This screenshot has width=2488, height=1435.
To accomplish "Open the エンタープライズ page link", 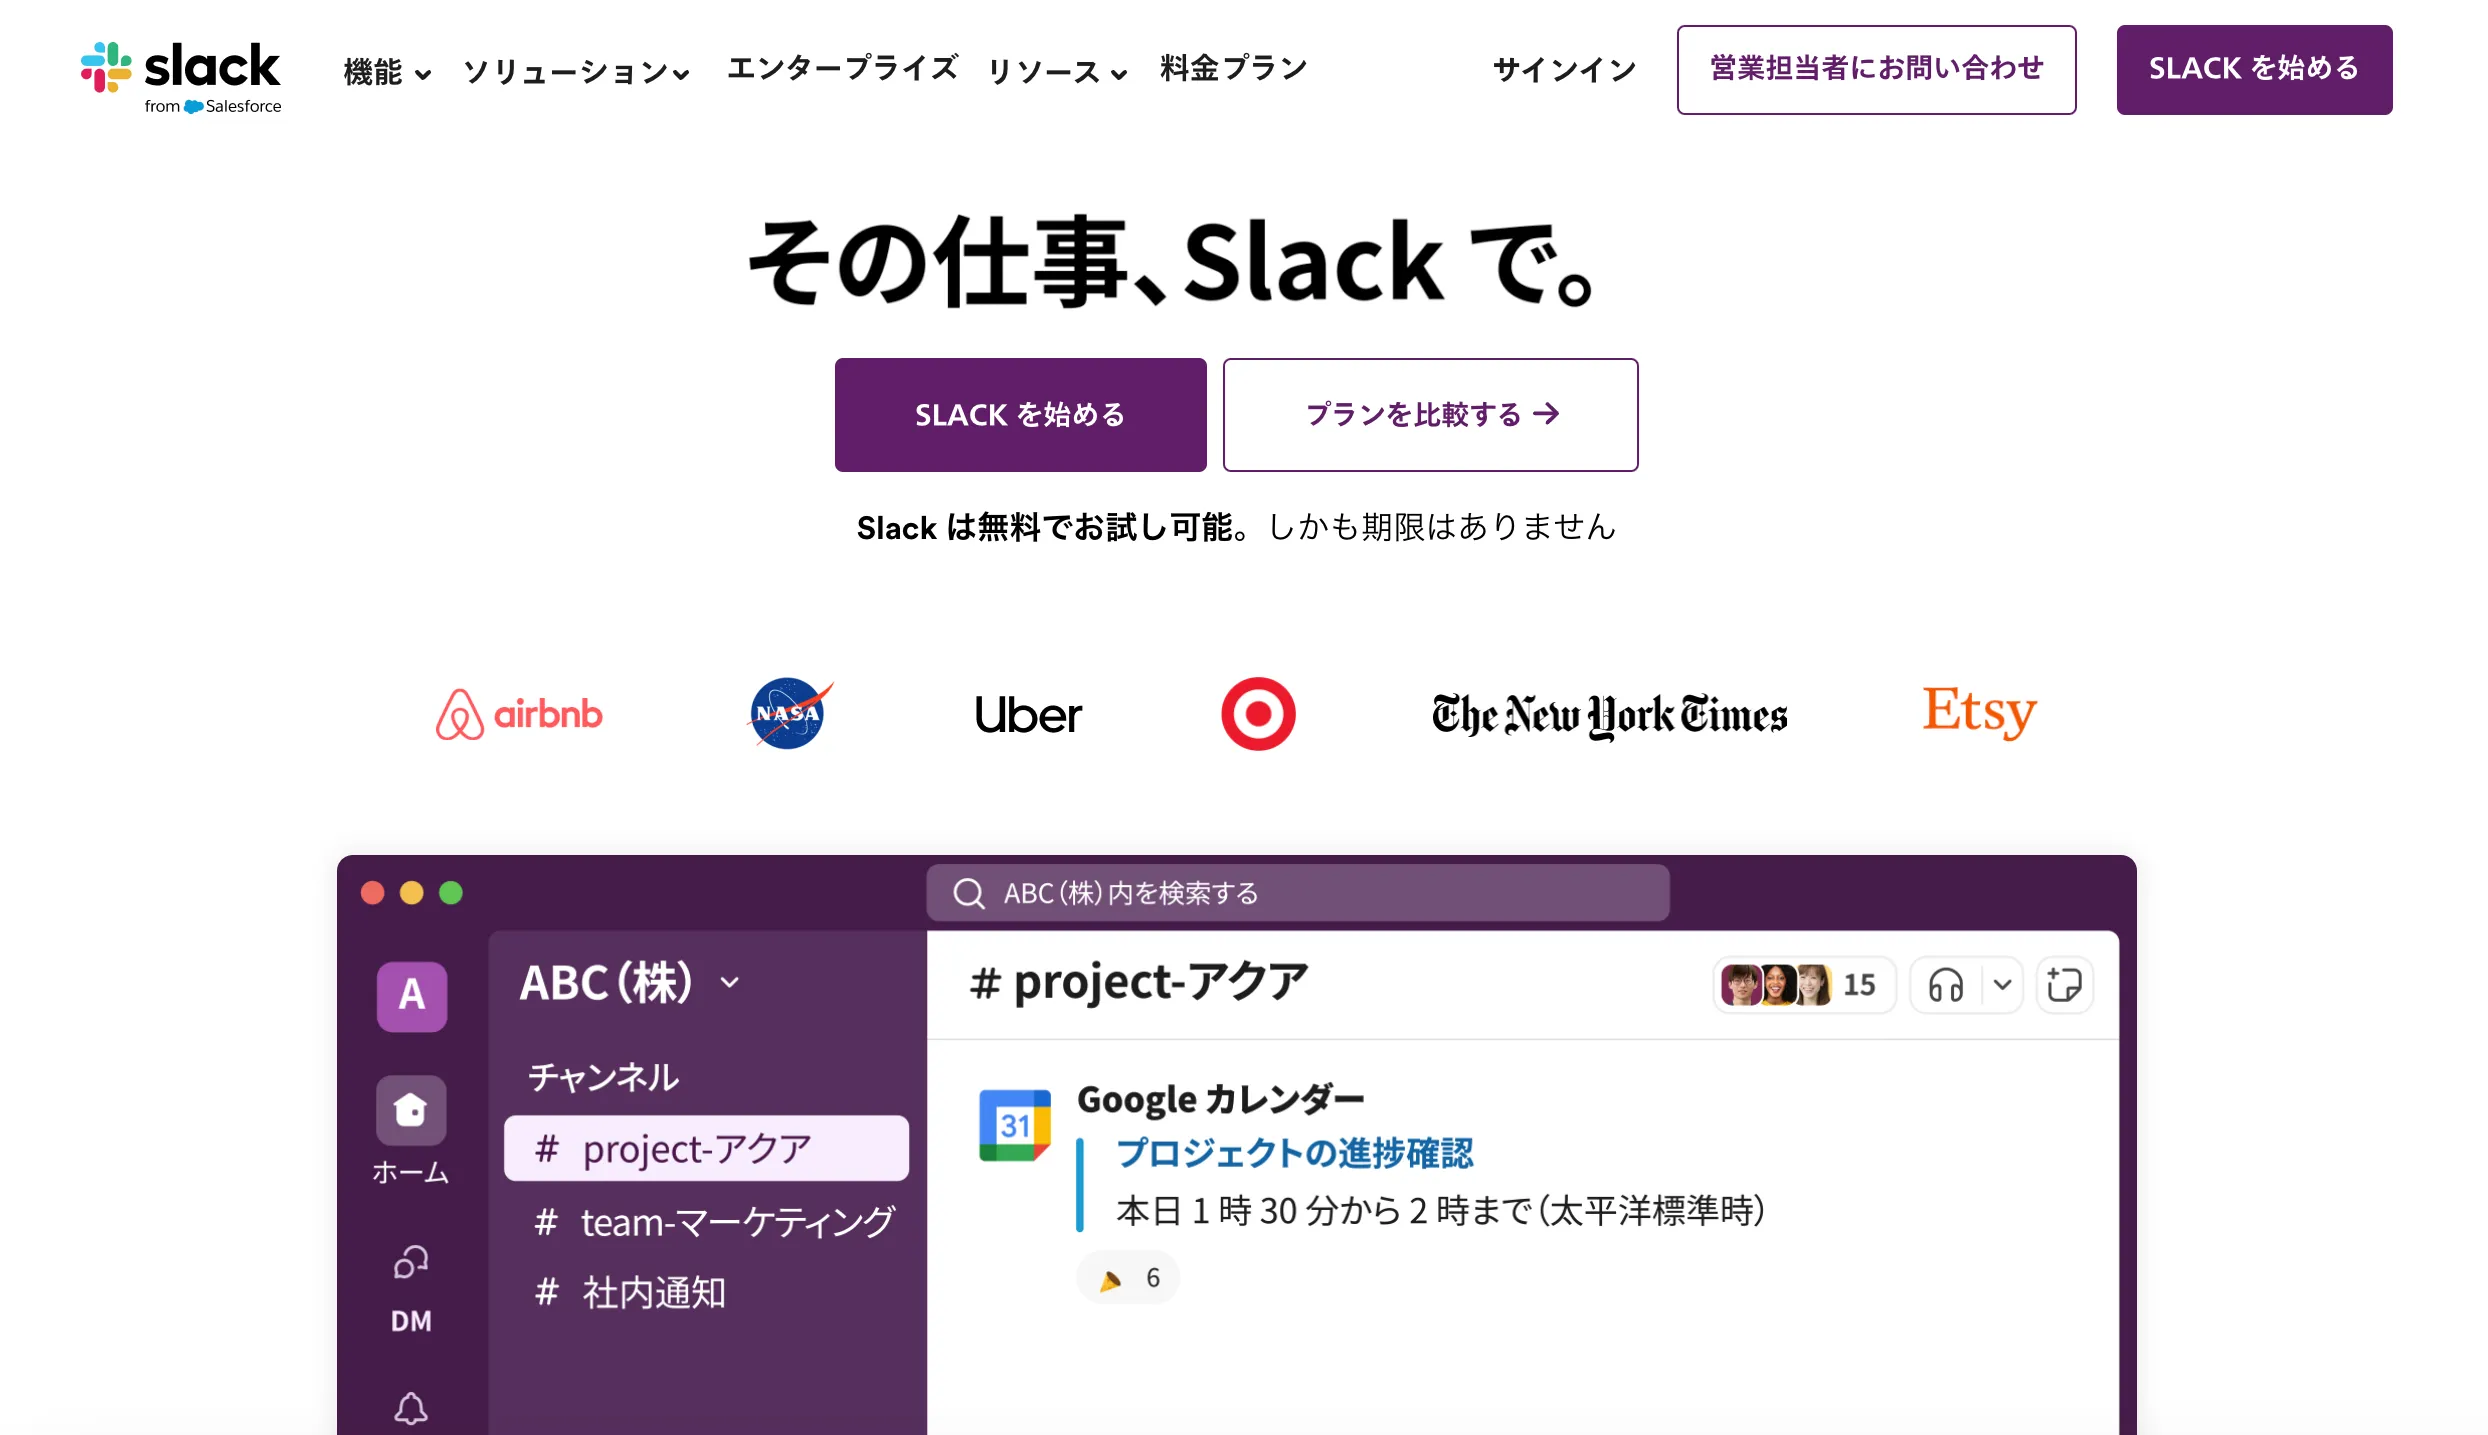I will tap(842, 68).
